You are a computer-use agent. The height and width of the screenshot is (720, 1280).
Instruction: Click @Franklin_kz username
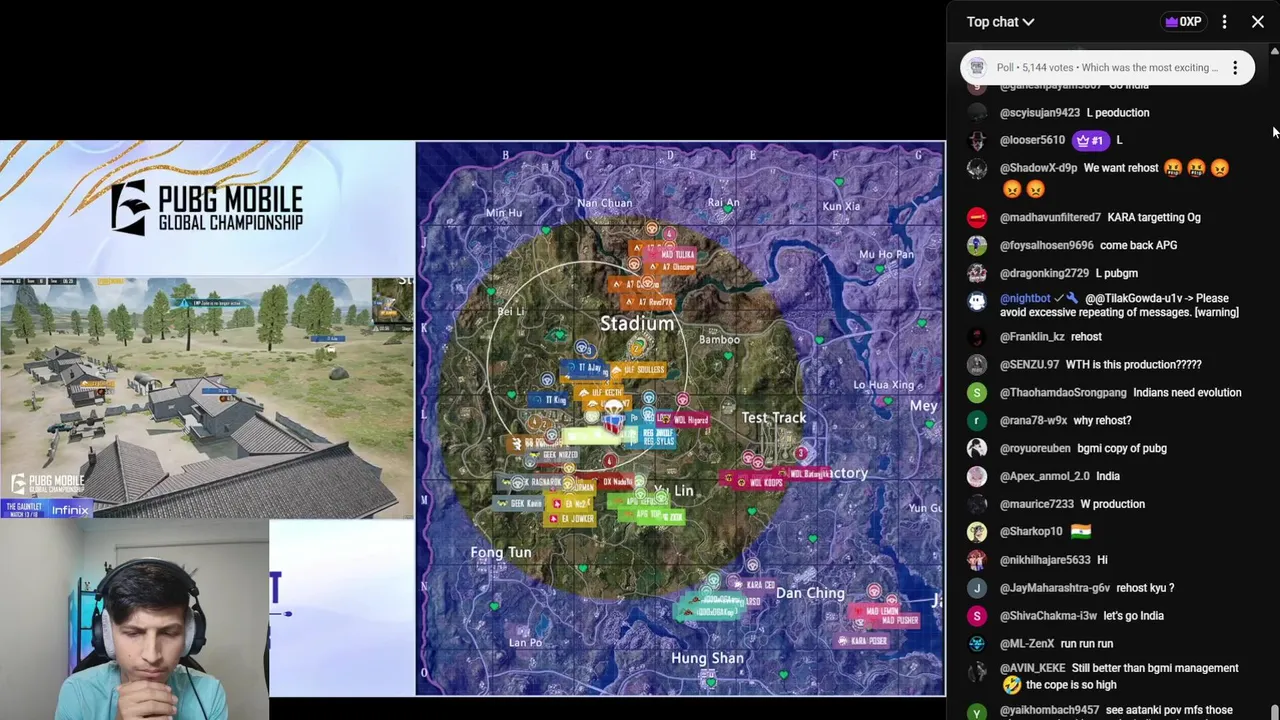click(x=1032, y=337)
